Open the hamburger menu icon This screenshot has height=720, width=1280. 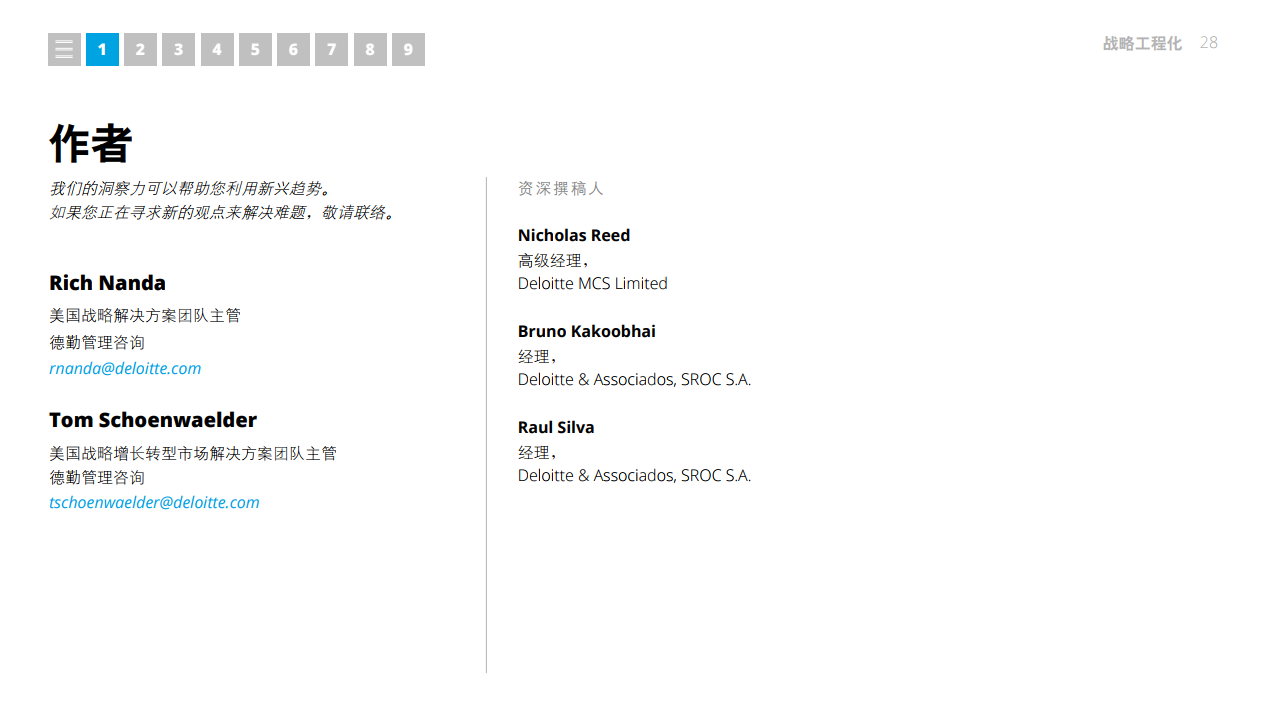64,49
